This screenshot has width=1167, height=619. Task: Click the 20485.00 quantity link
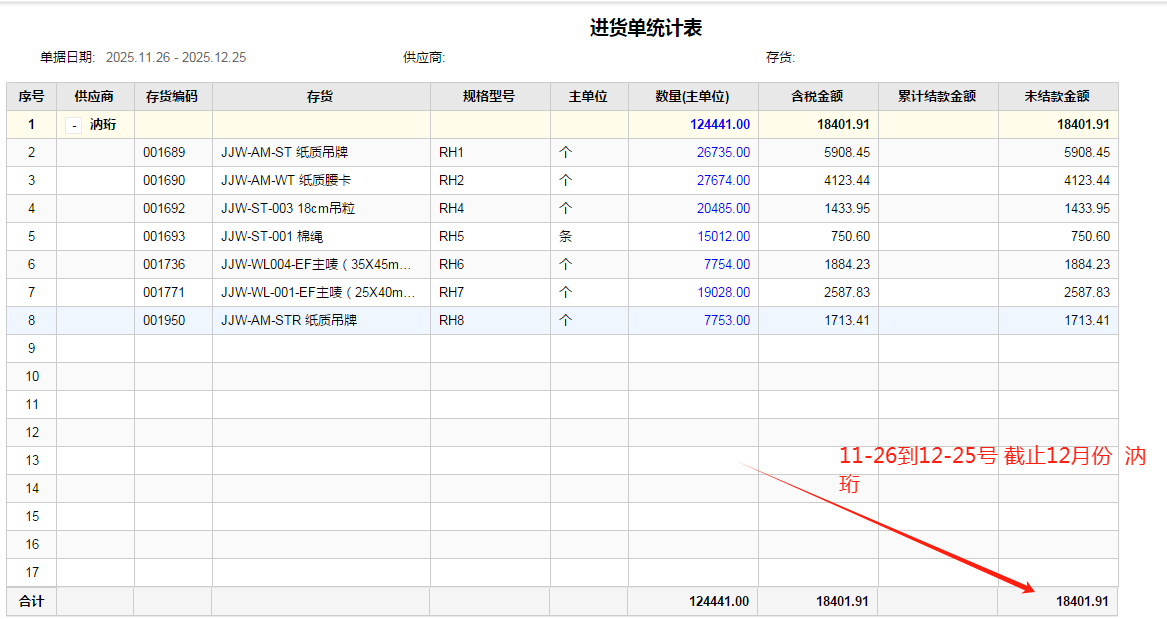[x=723, y=209]
